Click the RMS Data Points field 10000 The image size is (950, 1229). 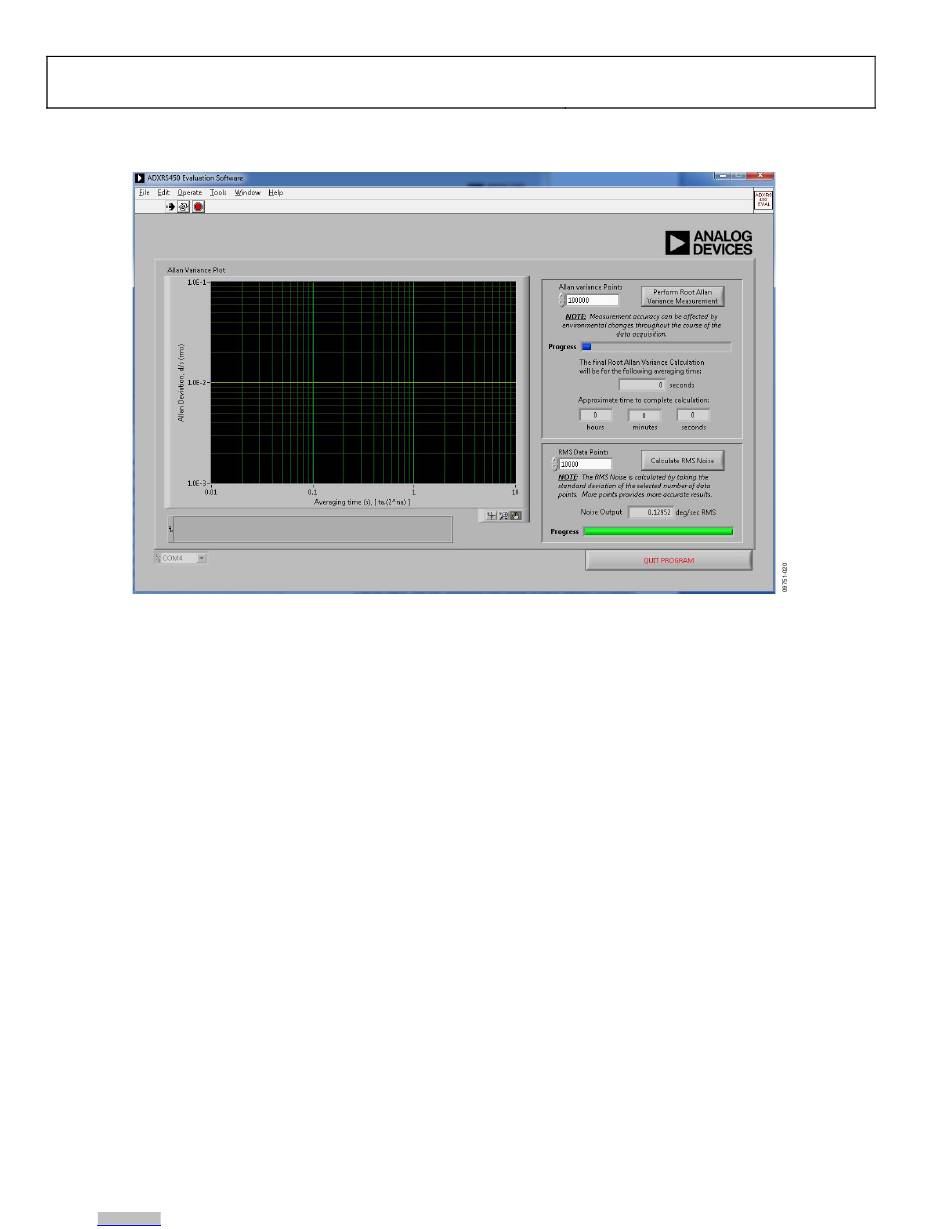tap(585, 464)
